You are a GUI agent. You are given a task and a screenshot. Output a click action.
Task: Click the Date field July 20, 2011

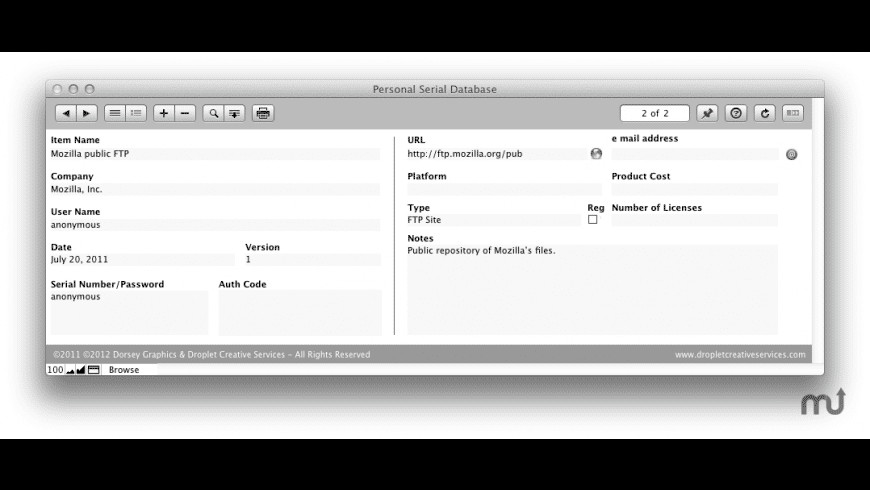coord(143,260)
